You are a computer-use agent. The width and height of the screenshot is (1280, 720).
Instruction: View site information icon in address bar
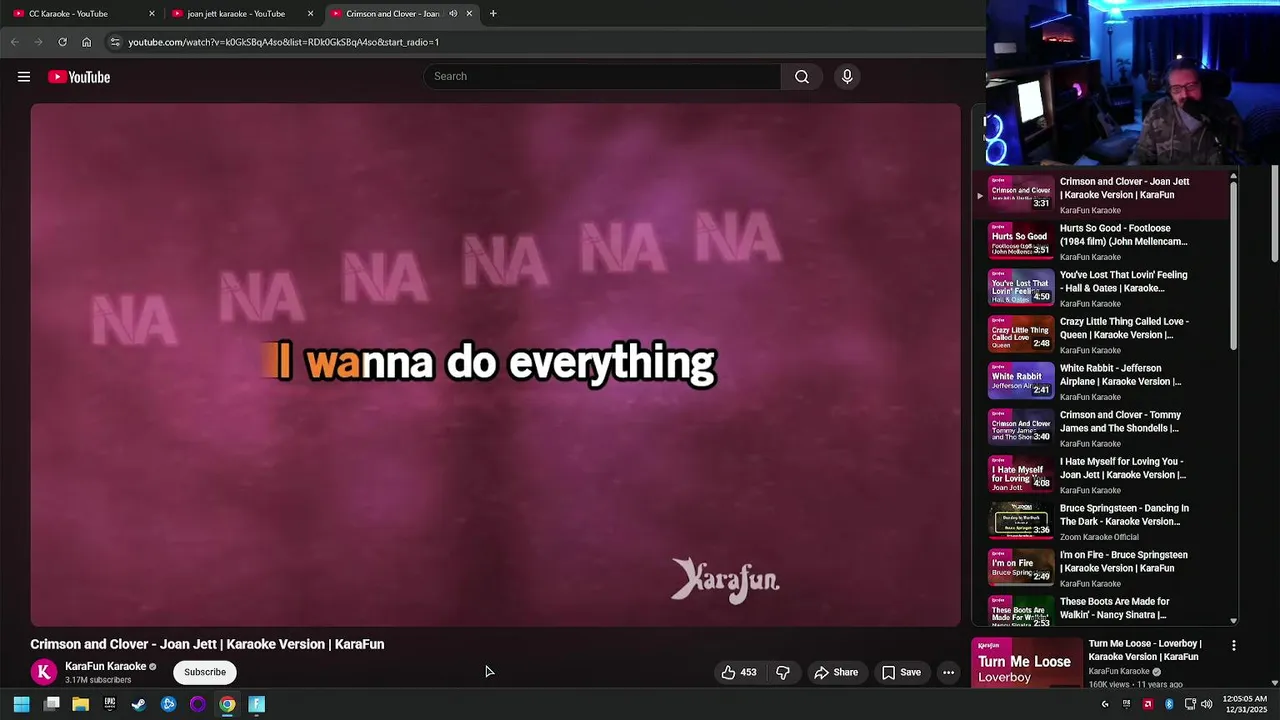click(x=115, y=42)
